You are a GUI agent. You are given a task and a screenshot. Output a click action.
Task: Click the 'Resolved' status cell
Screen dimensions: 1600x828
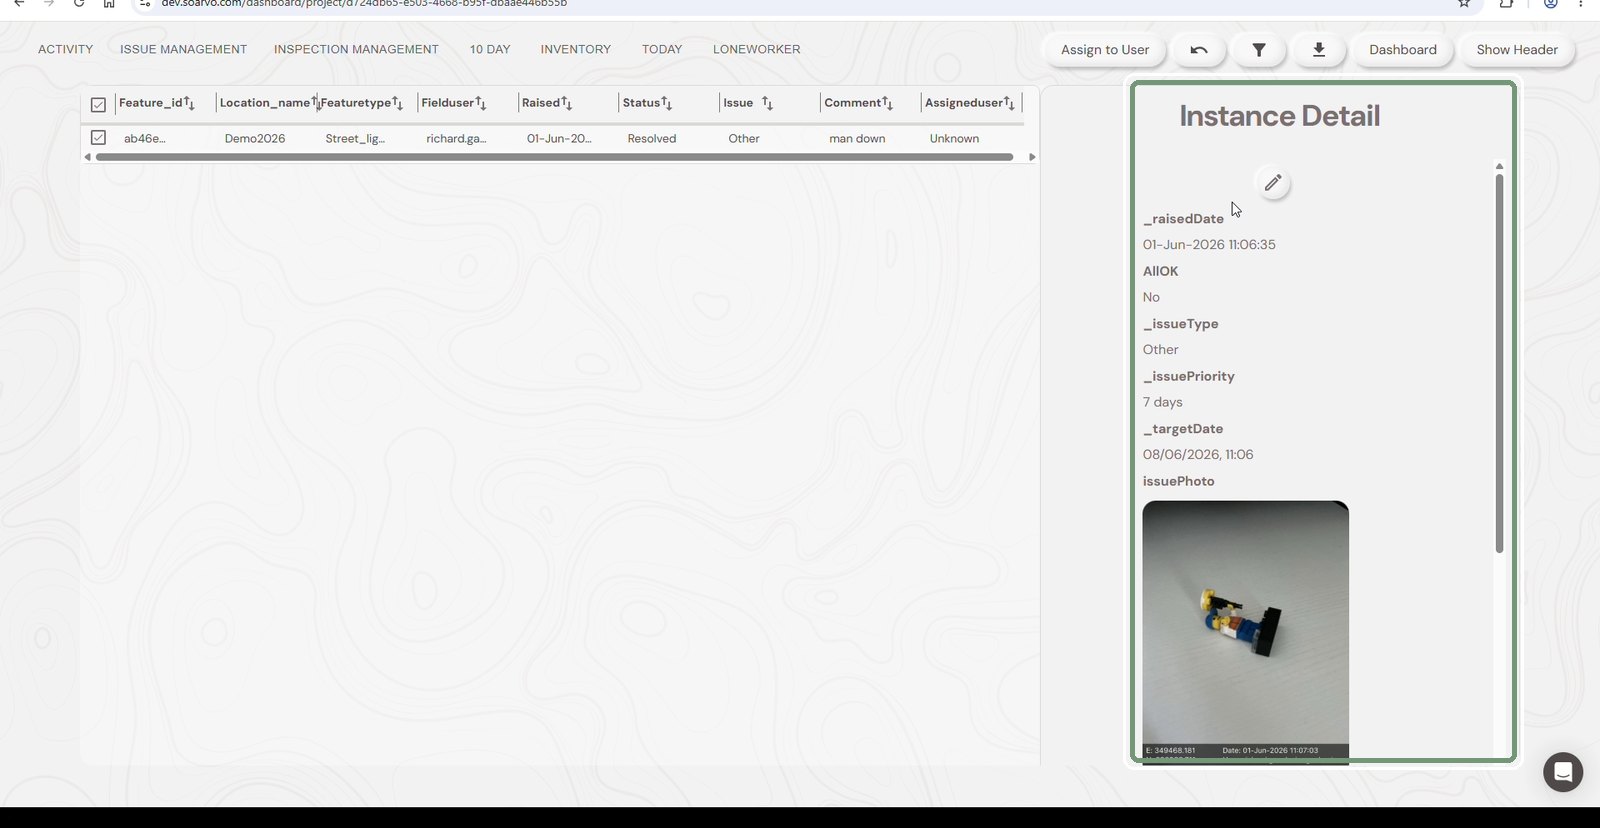[652, 139]
